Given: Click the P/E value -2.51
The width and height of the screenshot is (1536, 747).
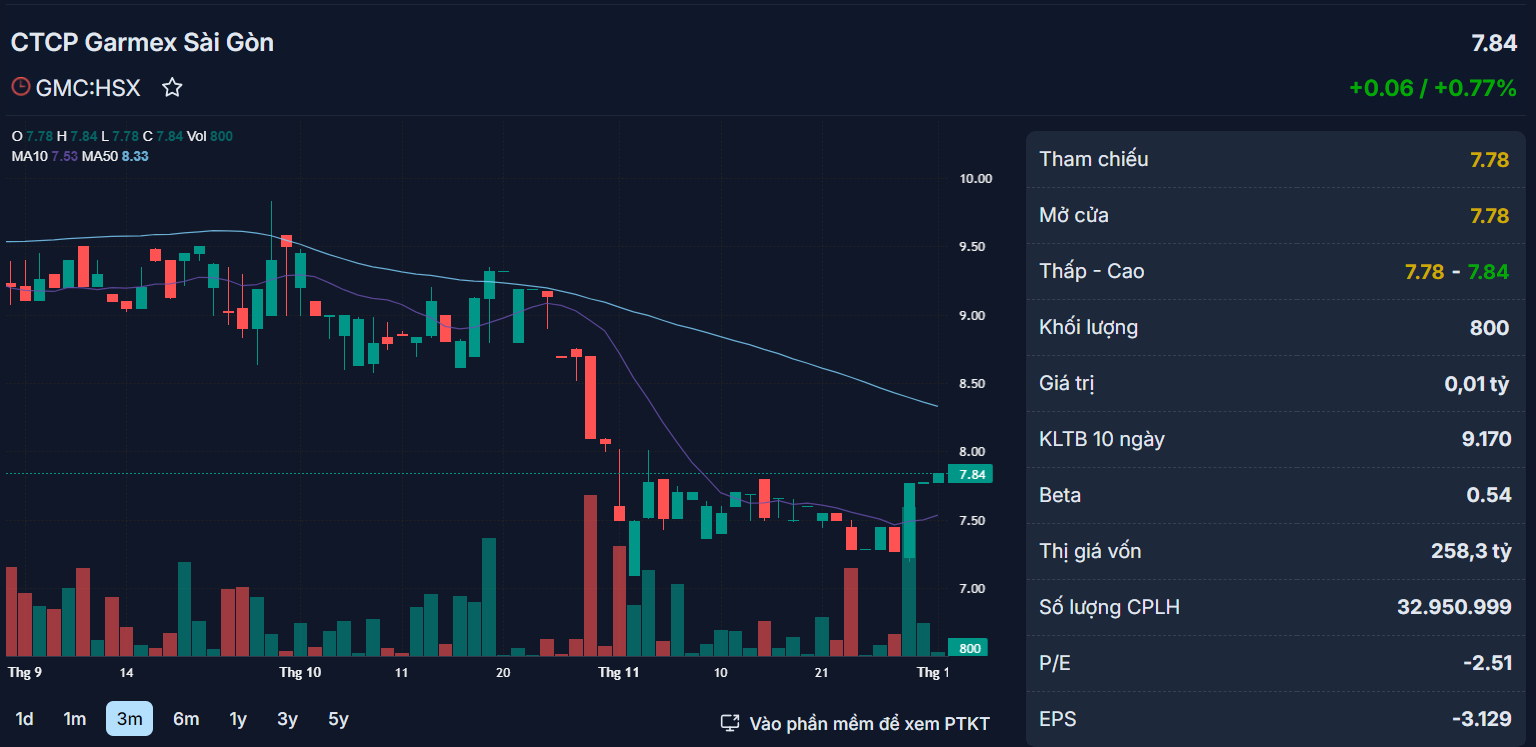Looking at the screenshot, I should pyautogui.click(x=1486, y=663).
